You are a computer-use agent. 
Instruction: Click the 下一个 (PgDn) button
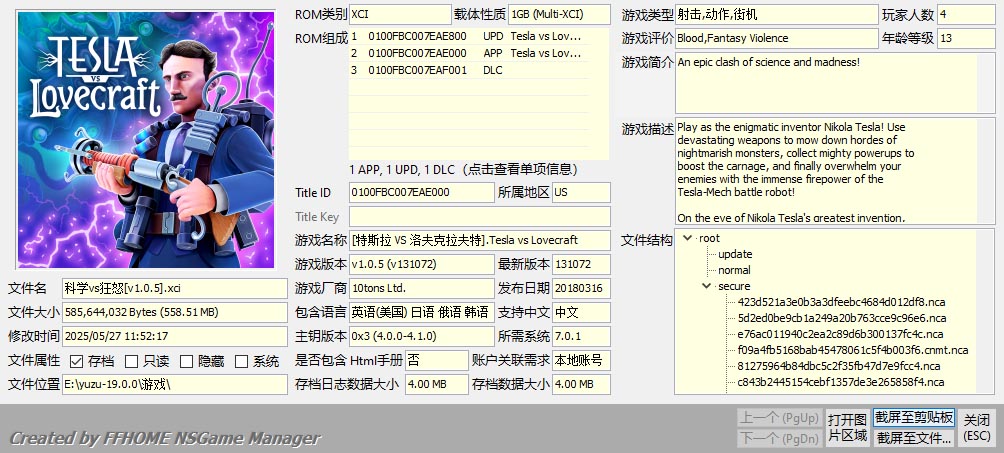779,438
